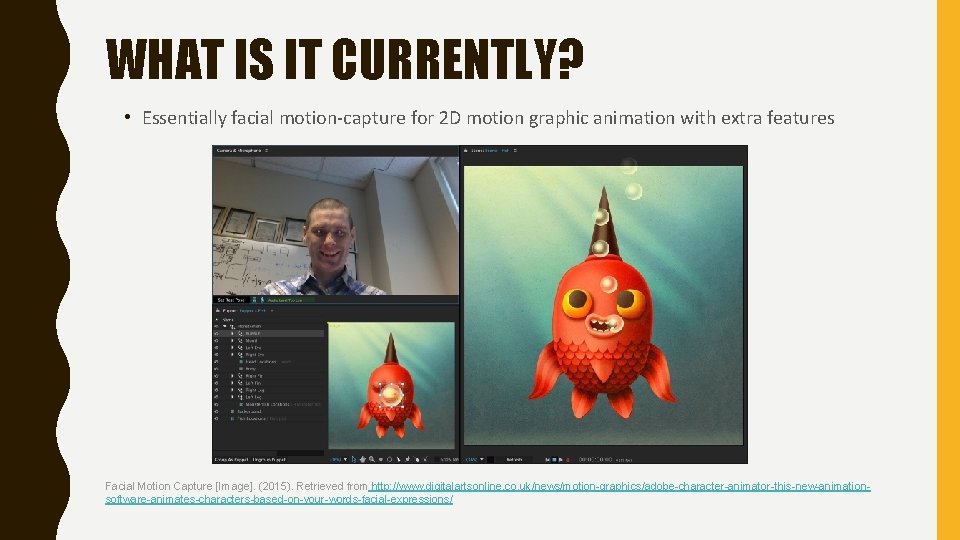Select the Background layer row

click(x=268, y=411)
